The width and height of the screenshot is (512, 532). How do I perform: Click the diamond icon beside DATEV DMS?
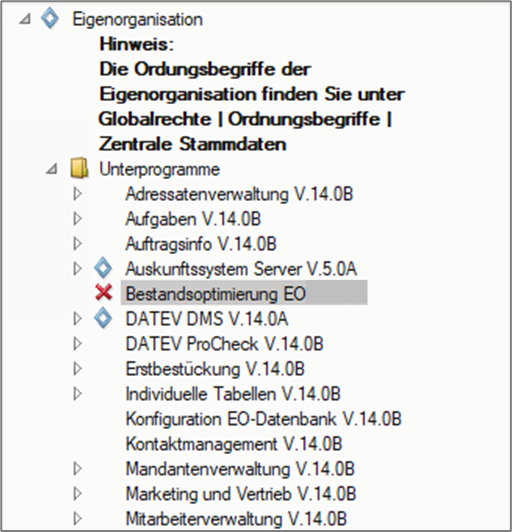click(x=103, y=318)
